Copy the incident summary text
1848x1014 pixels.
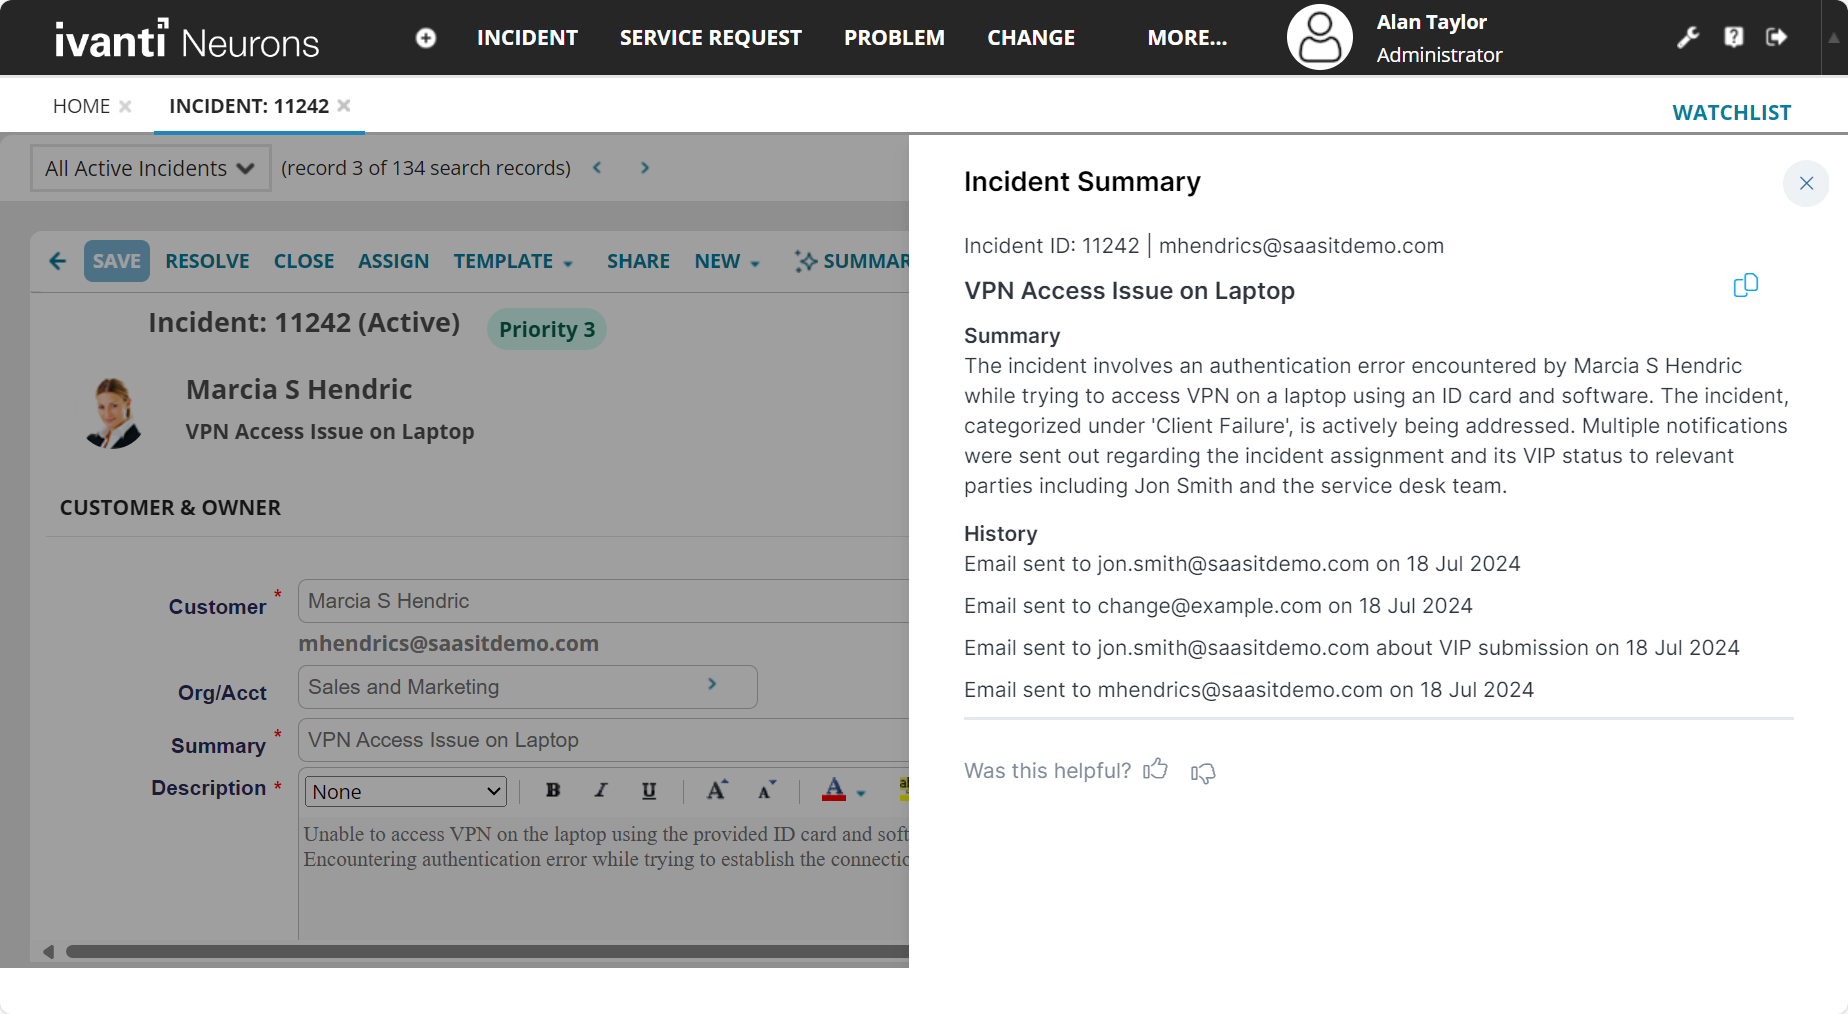[x=1745, y=286]
